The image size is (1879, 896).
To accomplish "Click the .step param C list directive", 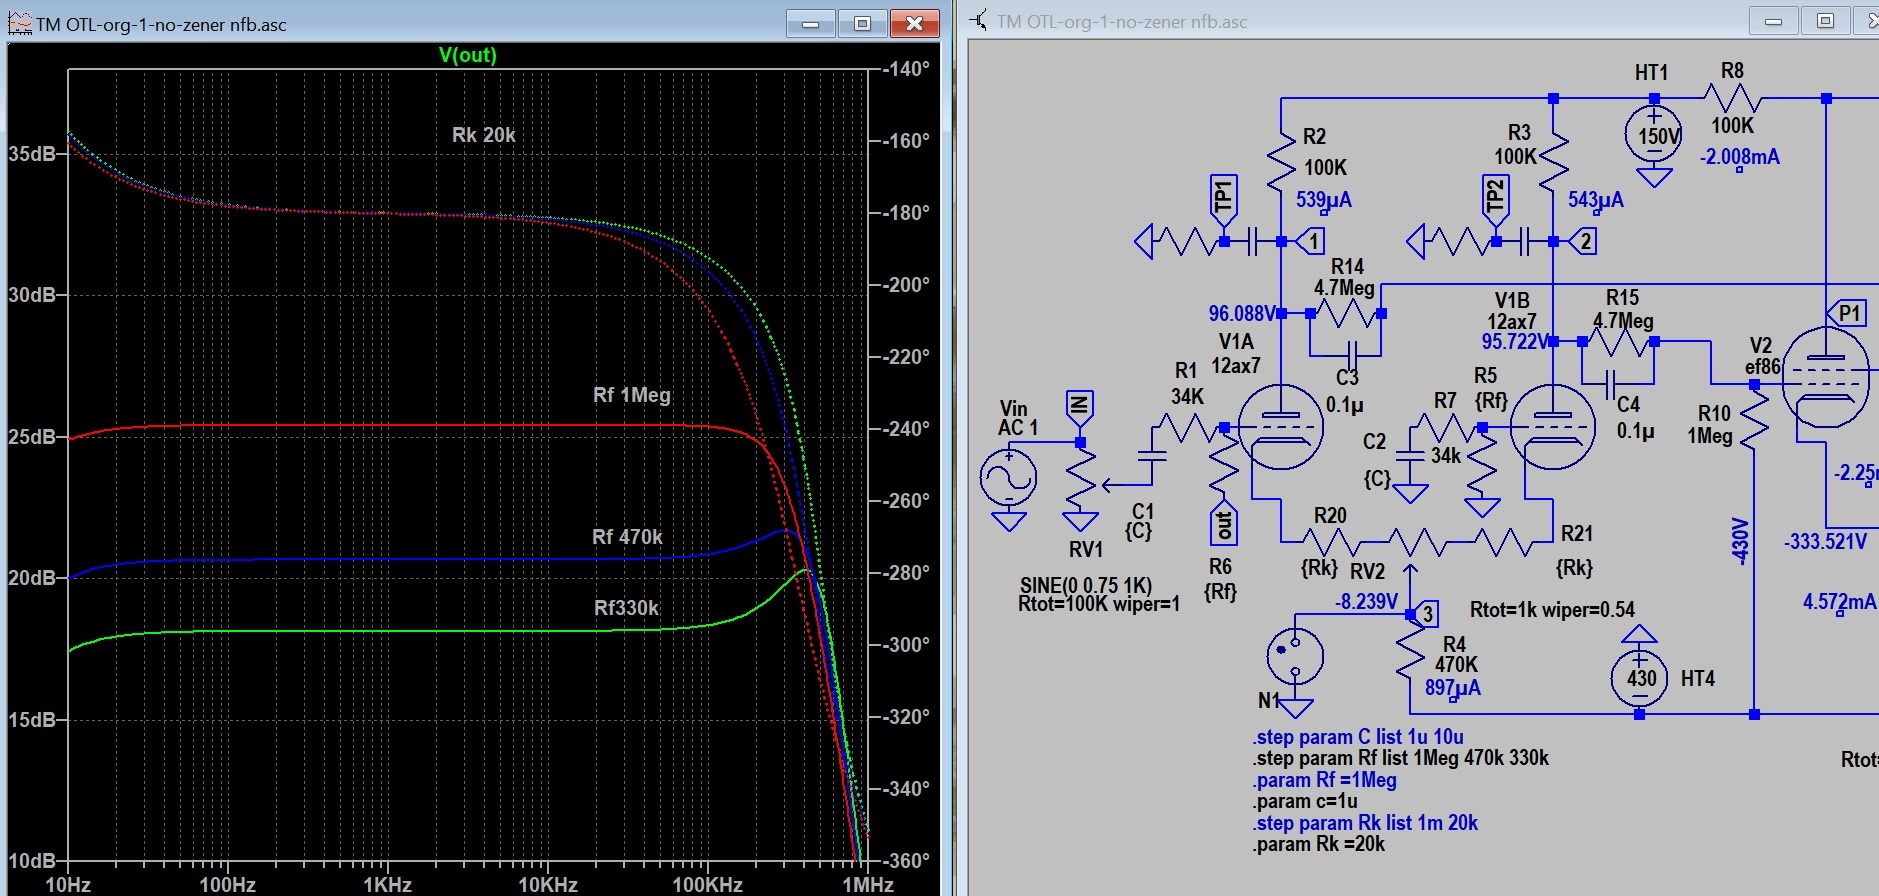I will [1357, 737].
